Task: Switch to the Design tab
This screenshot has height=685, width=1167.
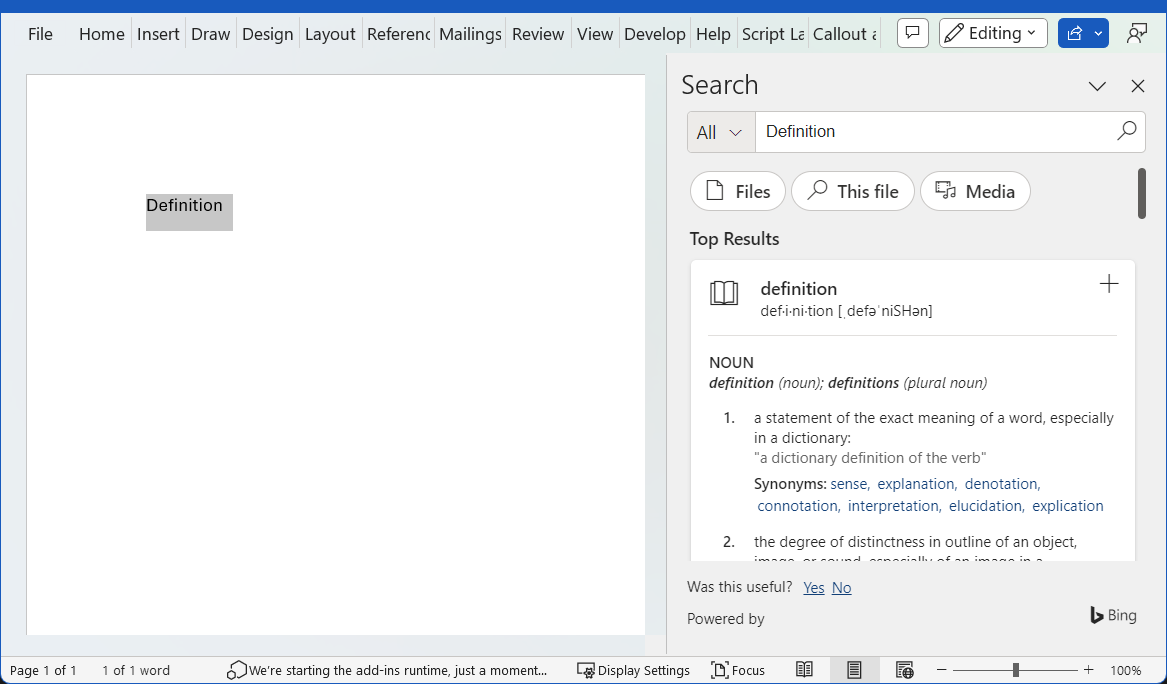Action: click(x=267, y=34)
